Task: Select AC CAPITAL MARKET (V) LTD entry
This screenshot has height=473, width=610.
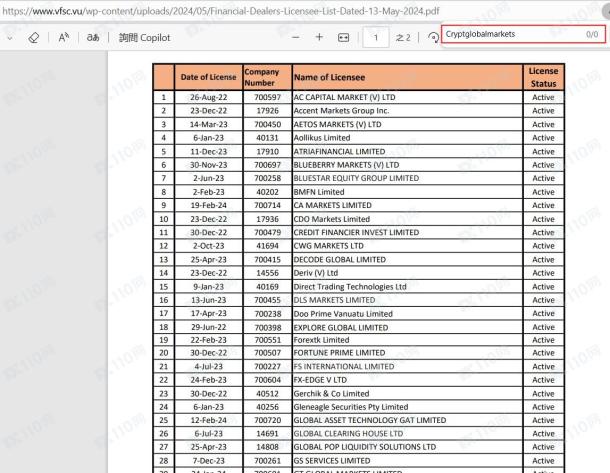Action: [345, 97]
